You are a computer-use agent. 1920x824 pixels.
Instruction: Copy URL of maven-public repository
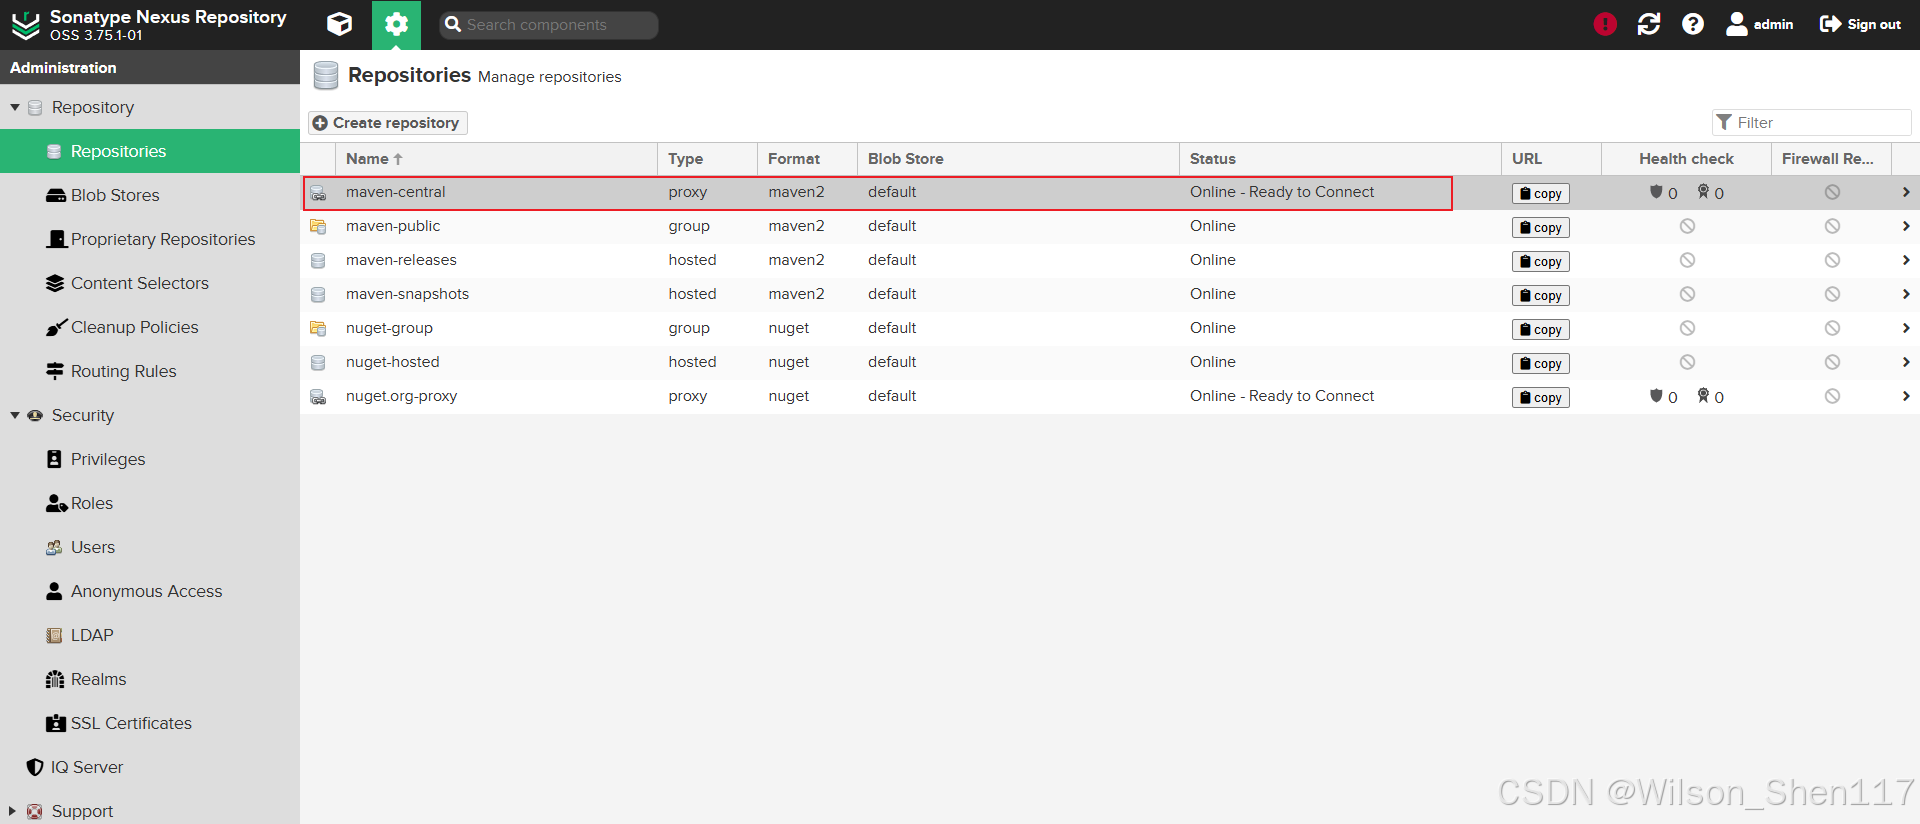tap(1540, 228)
